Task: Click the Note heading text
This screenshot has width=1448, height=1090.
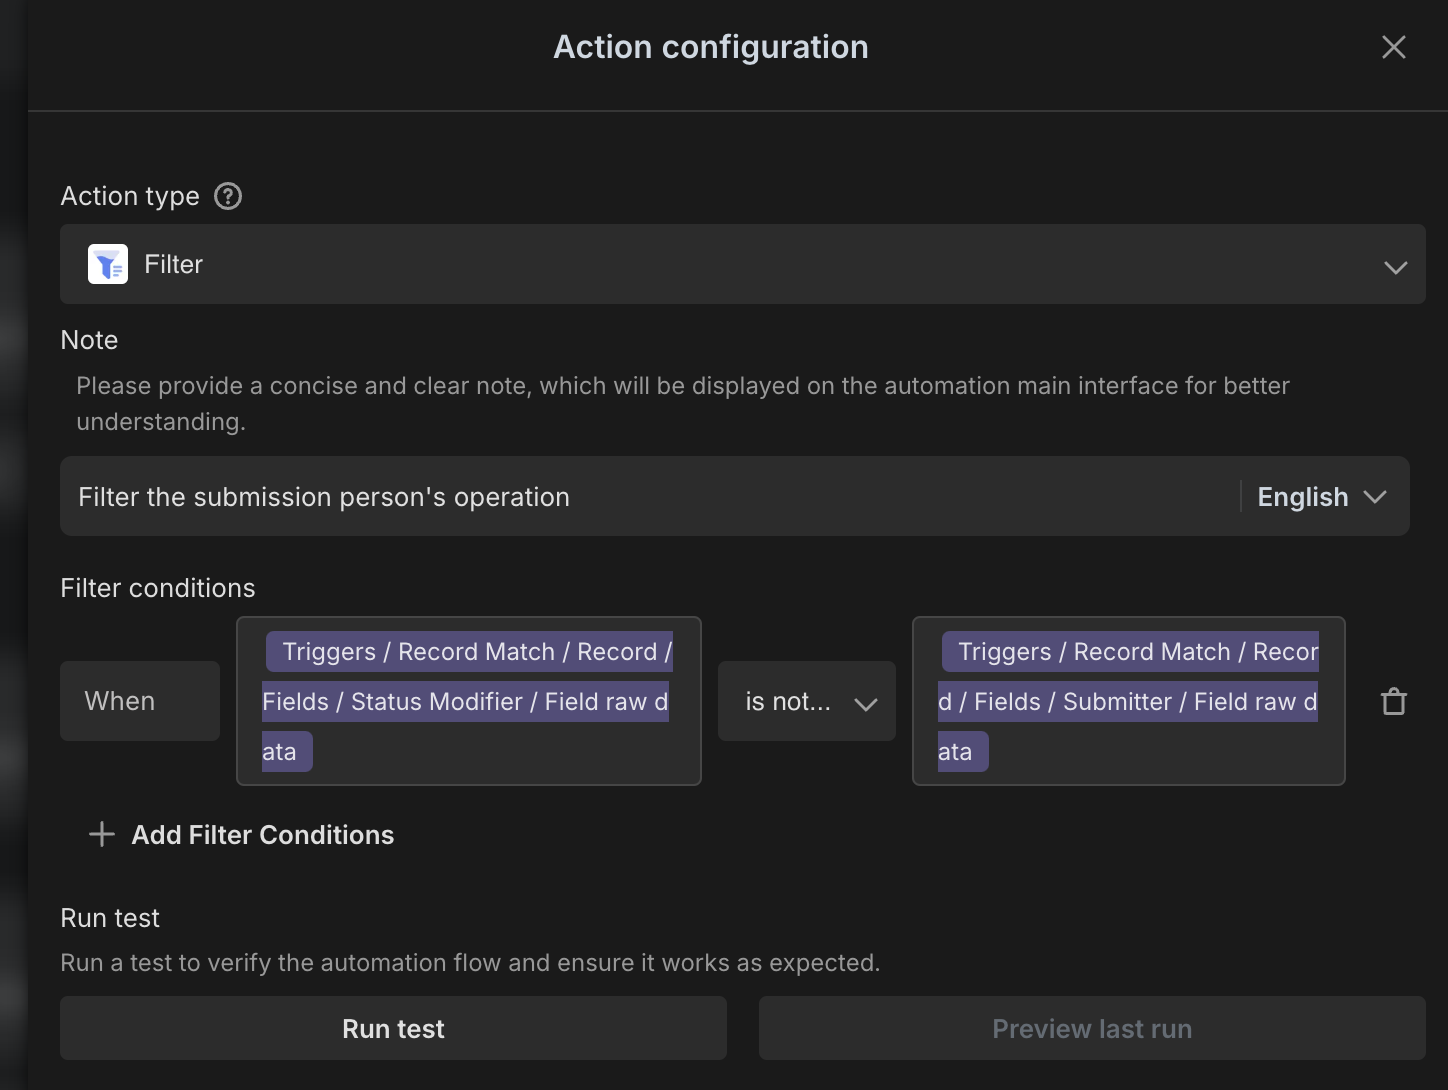Action: click(89, 340)
